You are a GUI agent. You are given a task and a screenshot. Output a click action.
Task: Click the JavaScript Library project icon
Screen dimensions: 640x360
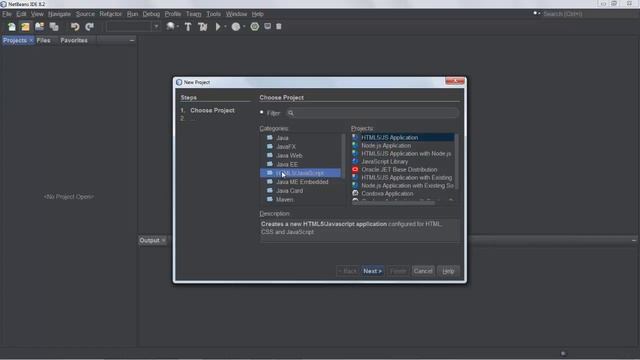tap(355, 161)
